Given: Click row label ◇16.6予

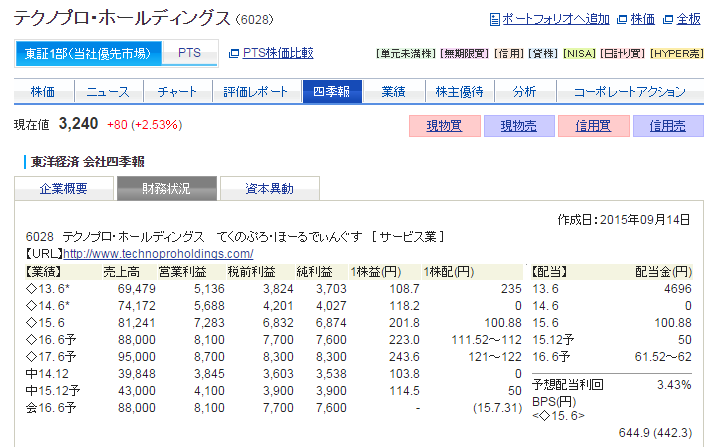Looking at the screenshot, I should point(51,340).
